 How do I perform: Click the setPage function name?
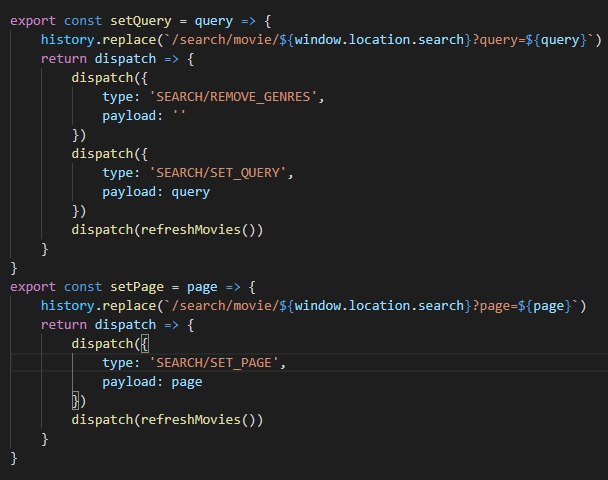tap(136, 287)
